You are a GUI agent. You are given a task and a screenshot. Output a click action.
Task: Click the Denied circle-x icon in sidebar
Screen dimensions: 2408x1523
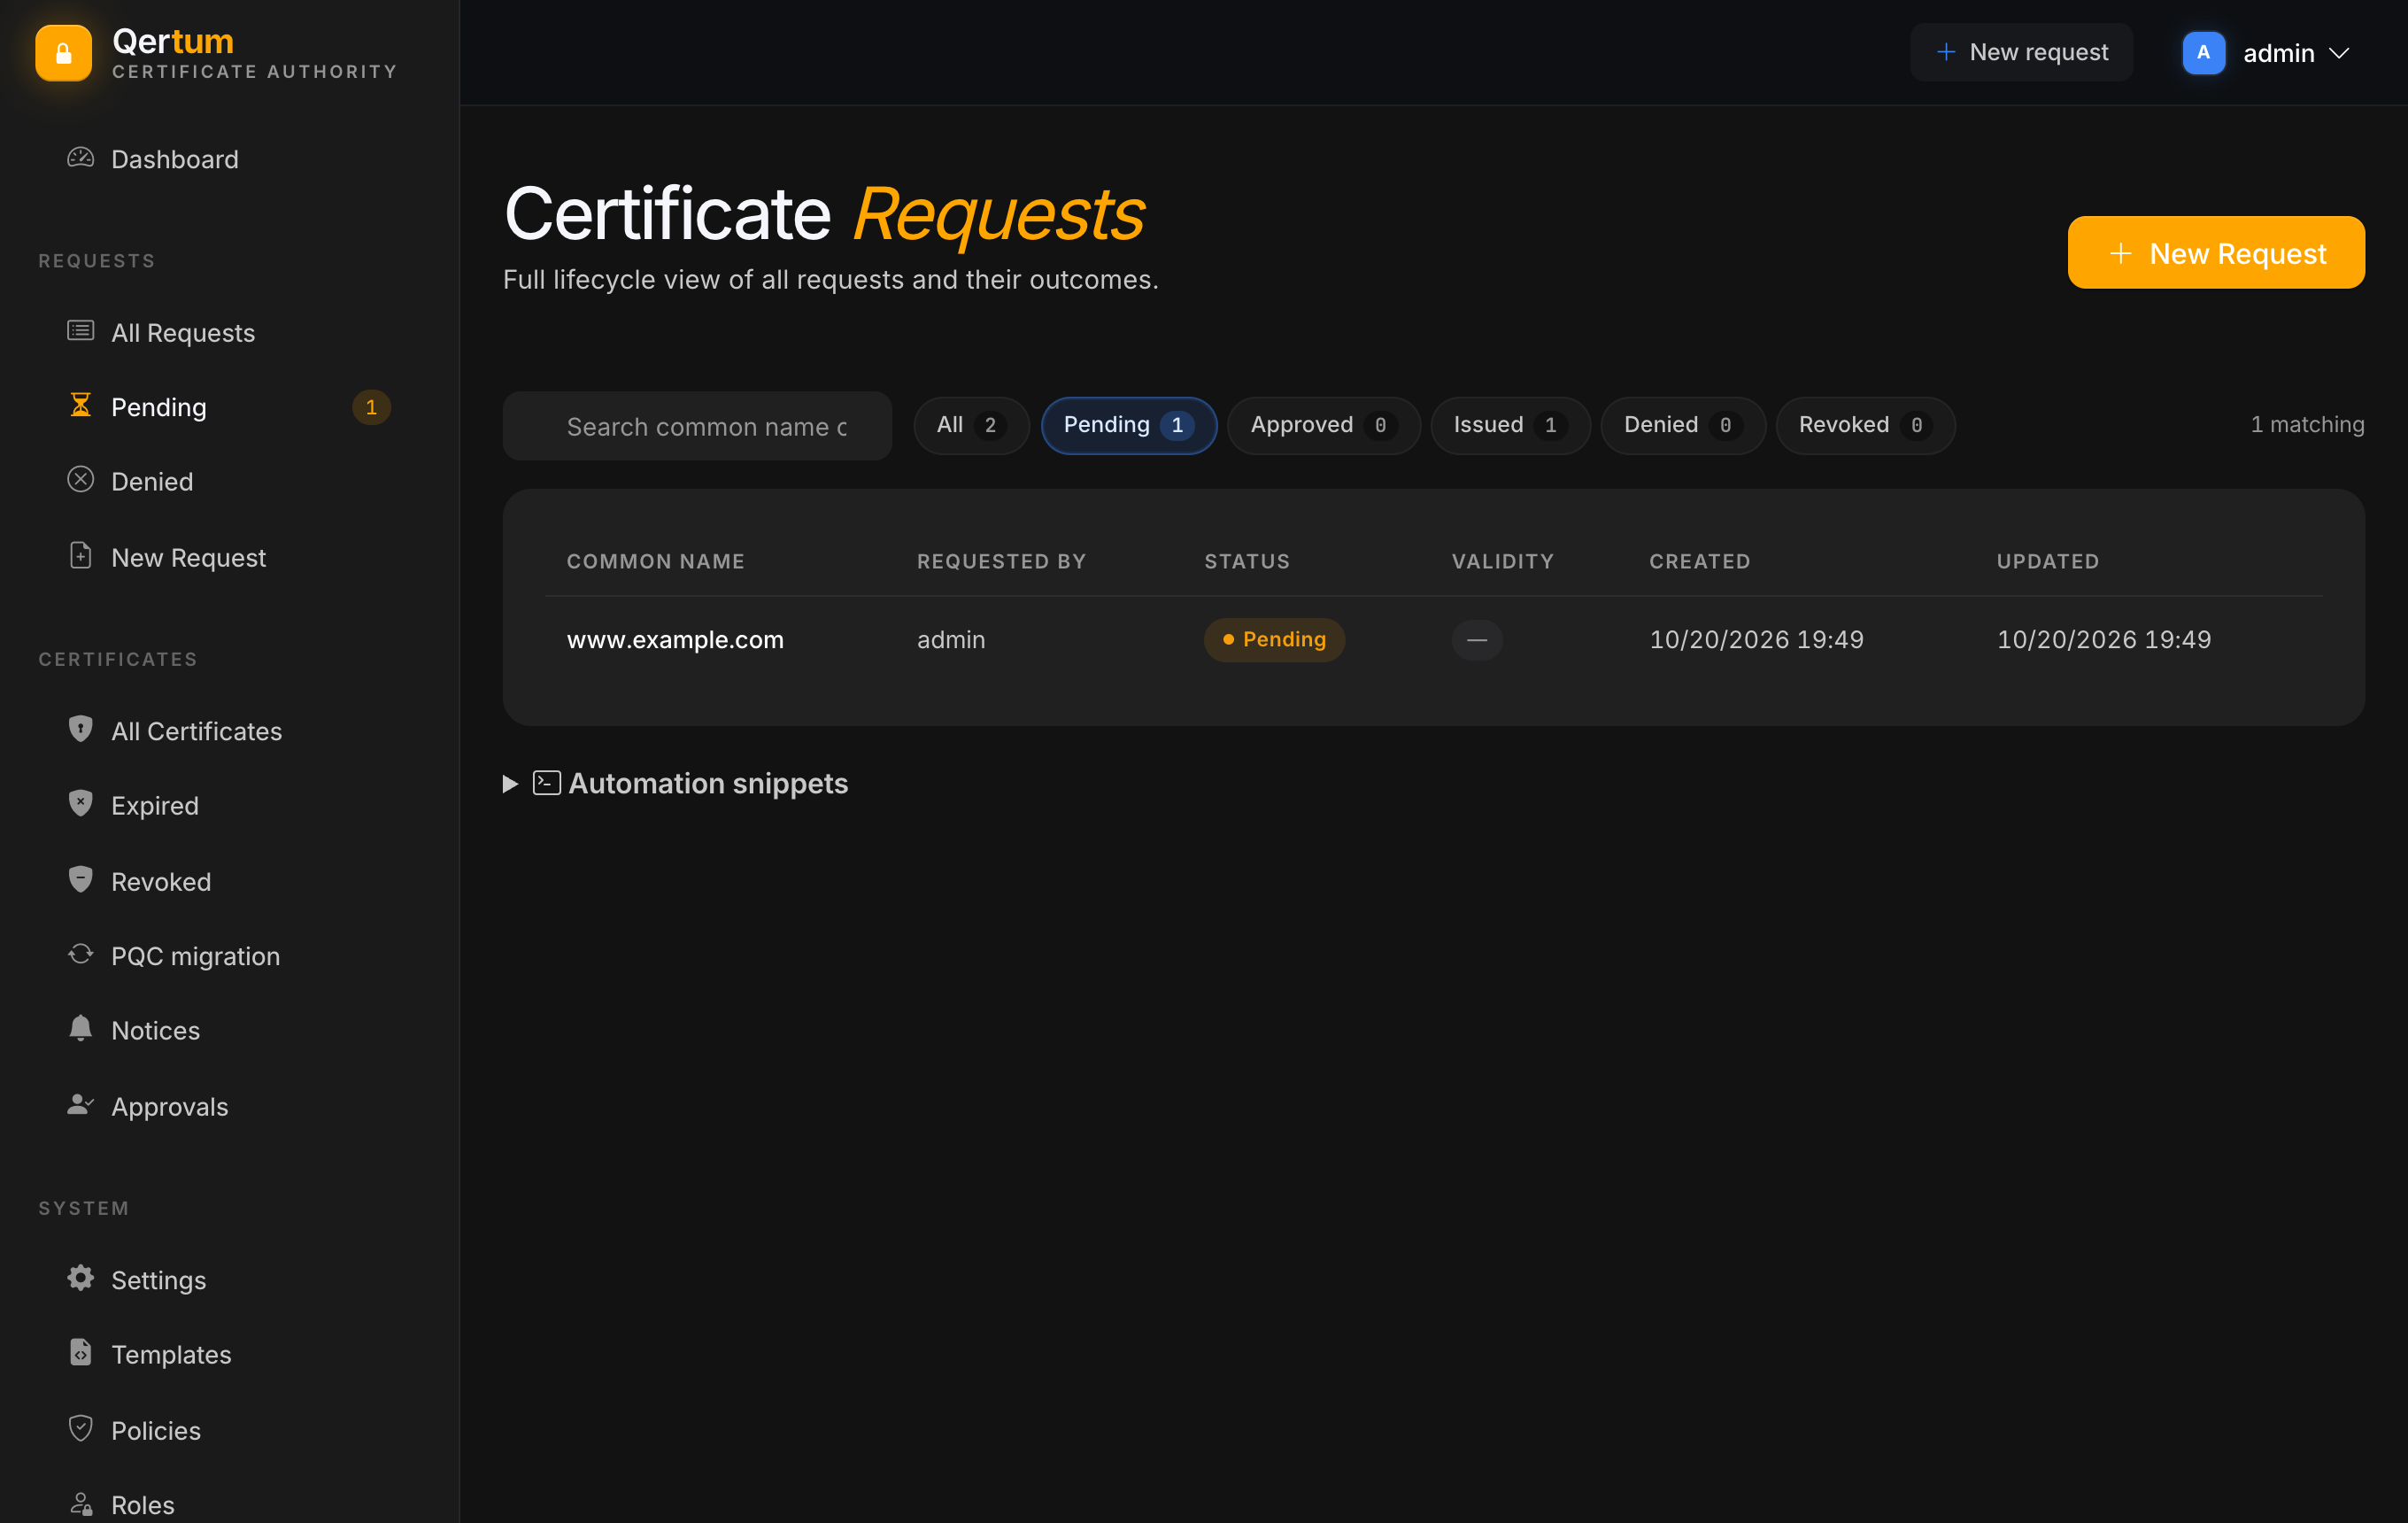pyautogui.click(x=81, y=480)
